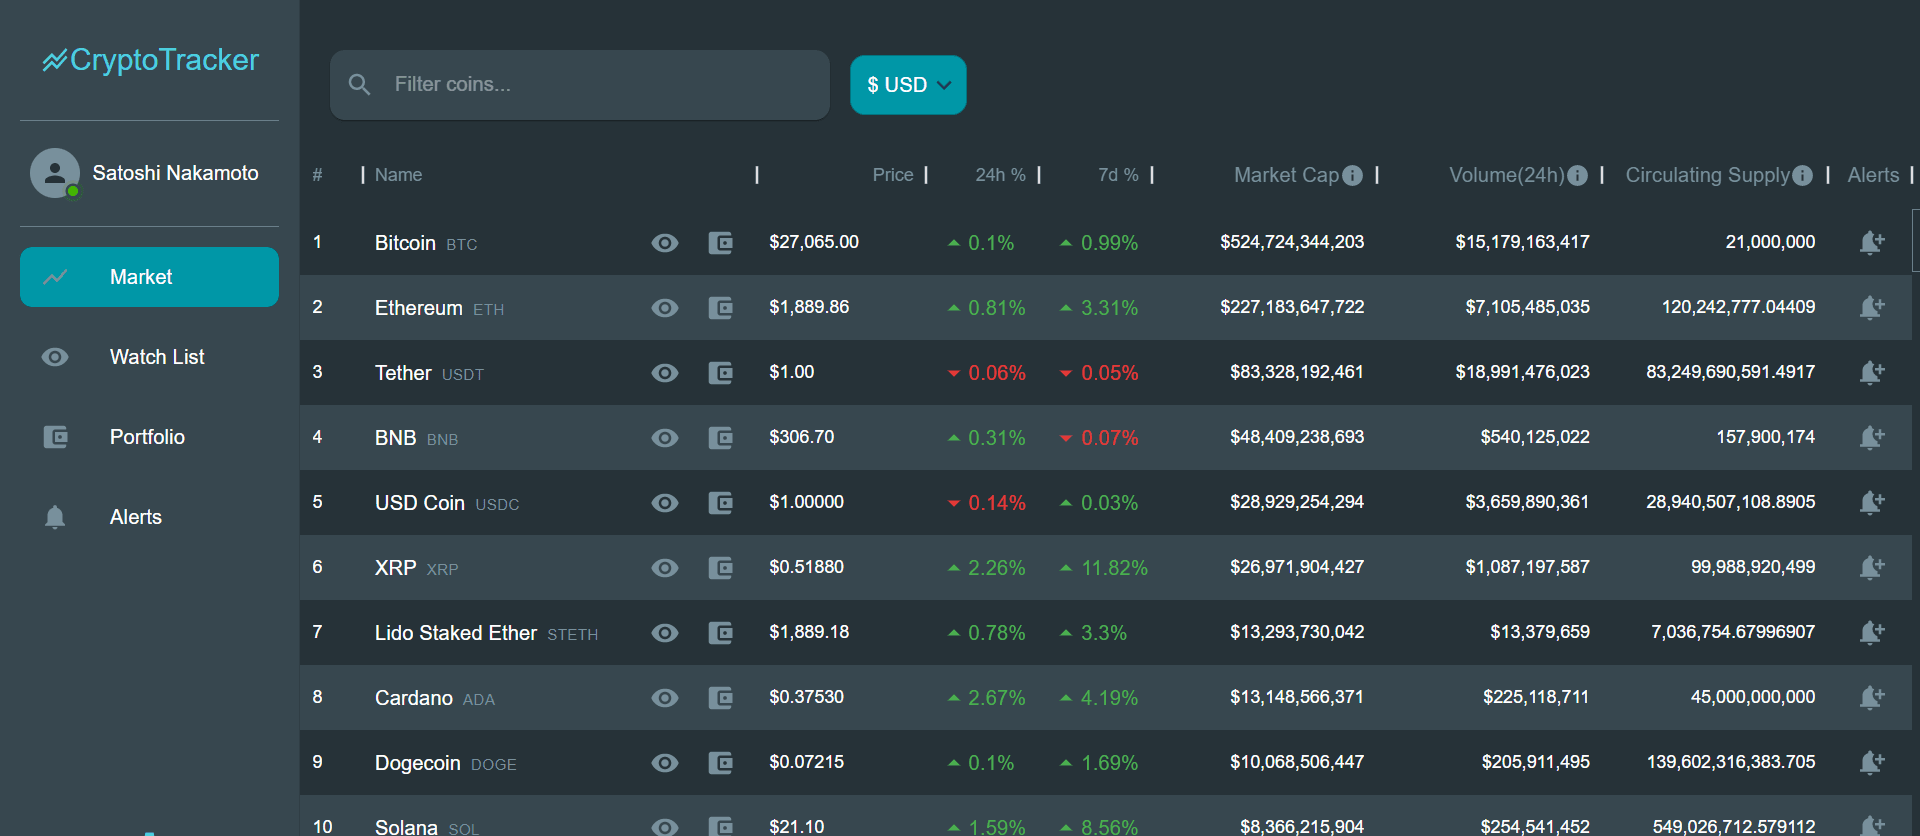Toggle Cardano watch list eye
The height and width of the screenshot is (836, 1920).
[665, 698]
